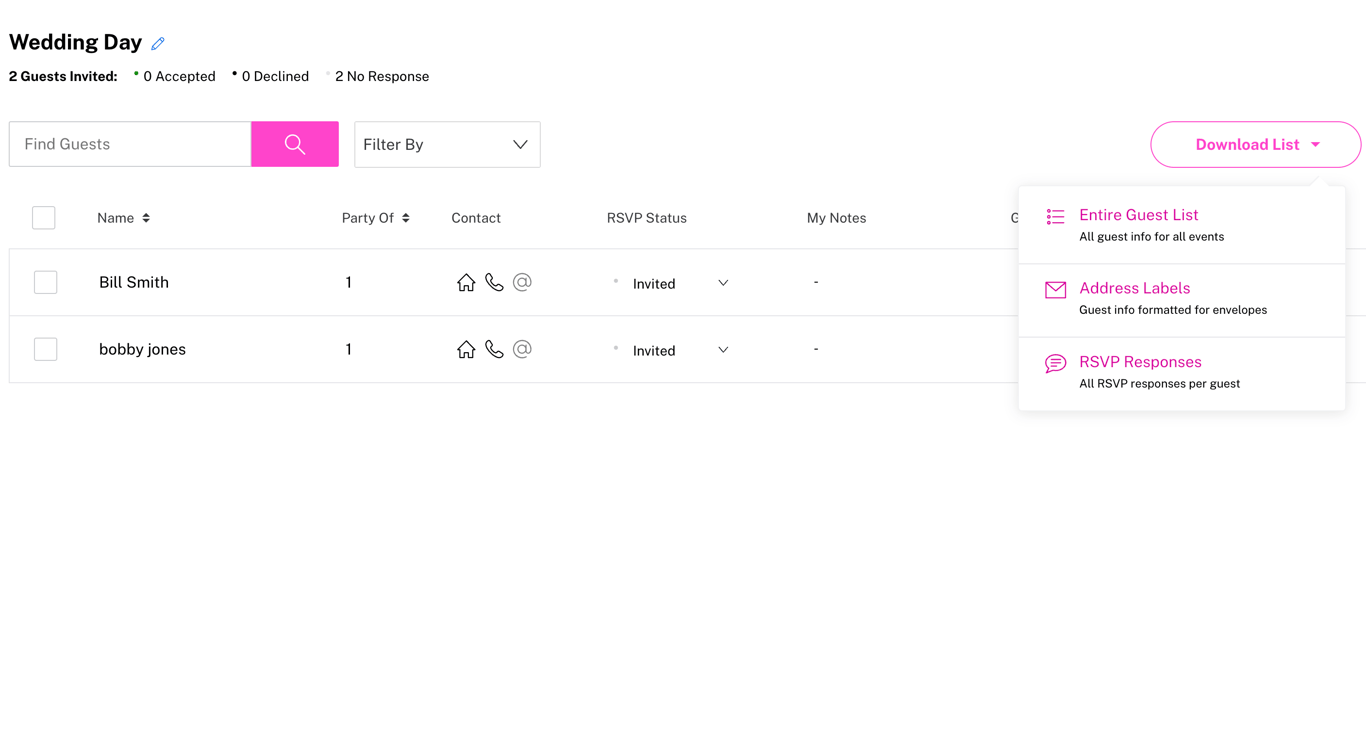The image size is (1366, 746).
Task: Select the bobby jones row checkbox
Action: tap(45, 349)
